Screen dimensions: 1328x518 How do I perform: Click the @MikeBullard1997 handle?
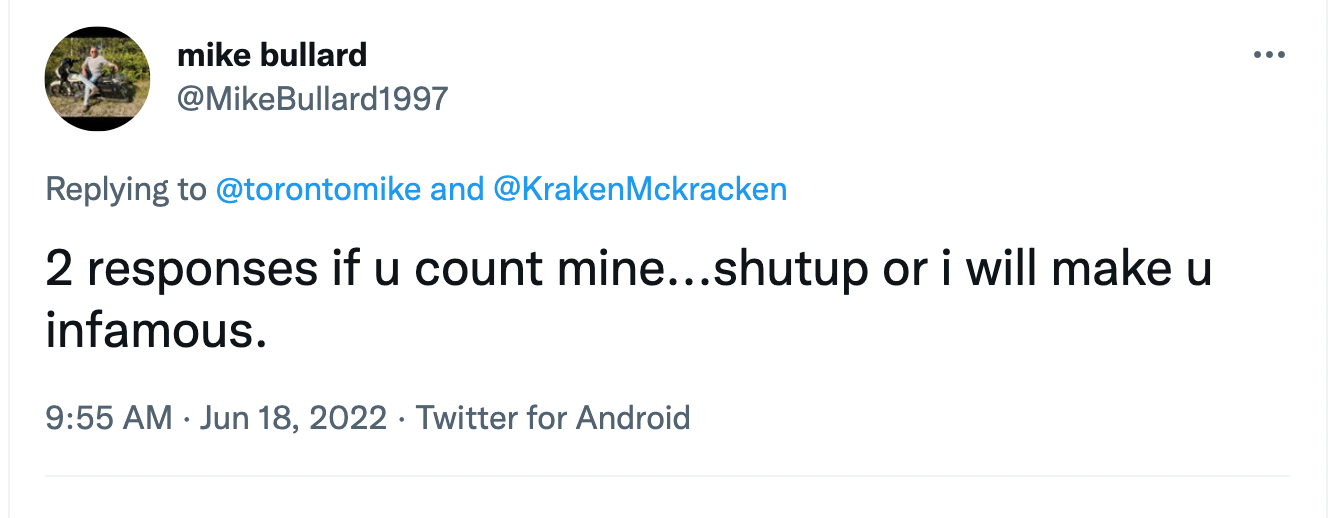coord(312,98)
